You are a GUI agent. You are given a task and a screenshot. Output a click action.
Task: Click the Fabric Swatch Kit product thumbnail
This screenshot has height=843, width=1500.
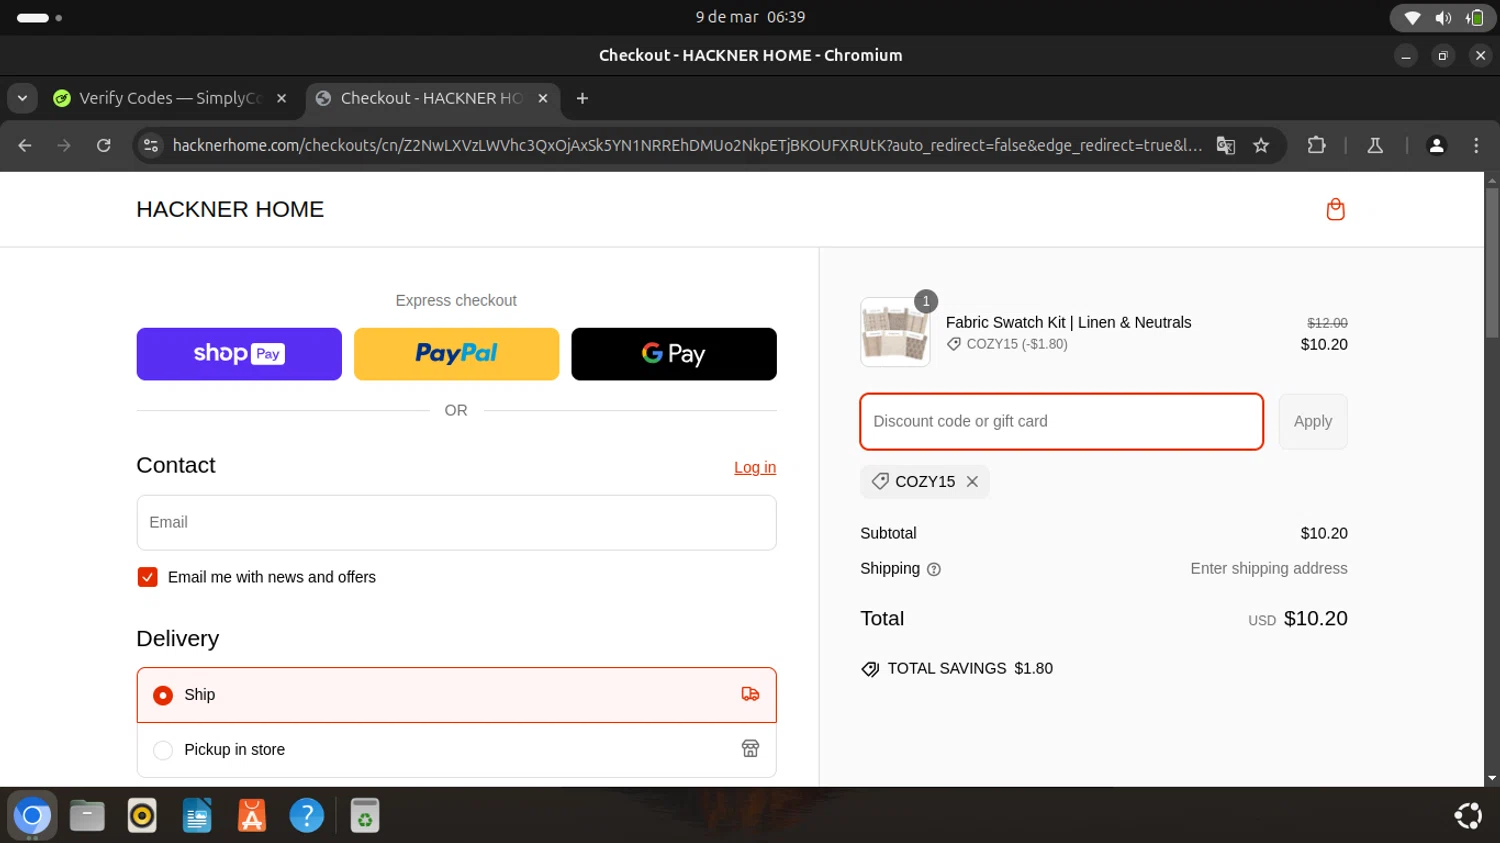point(895,332)
